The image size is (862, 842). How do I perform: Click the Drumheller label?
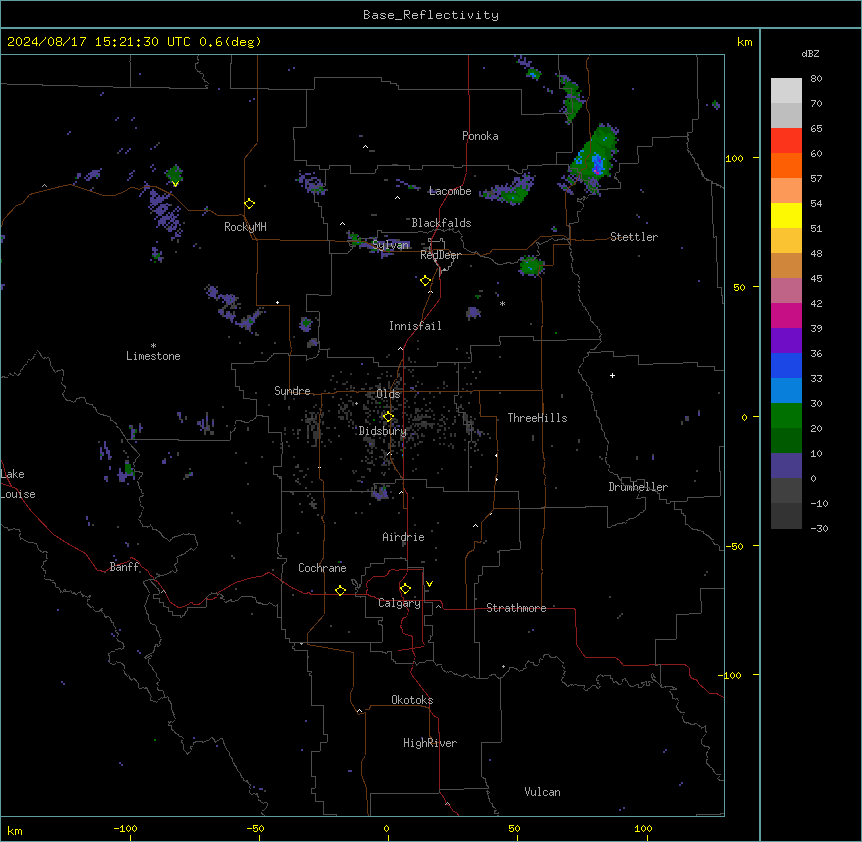638,487
